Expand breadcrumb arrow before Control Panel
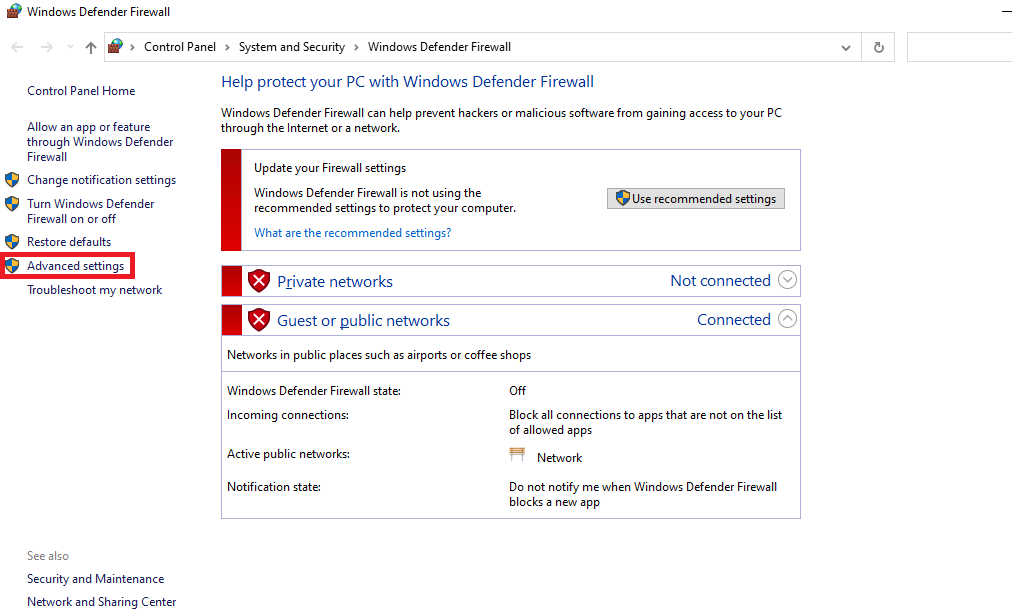The height and width of the screenshot is (613, 1012). click(132, 47)
